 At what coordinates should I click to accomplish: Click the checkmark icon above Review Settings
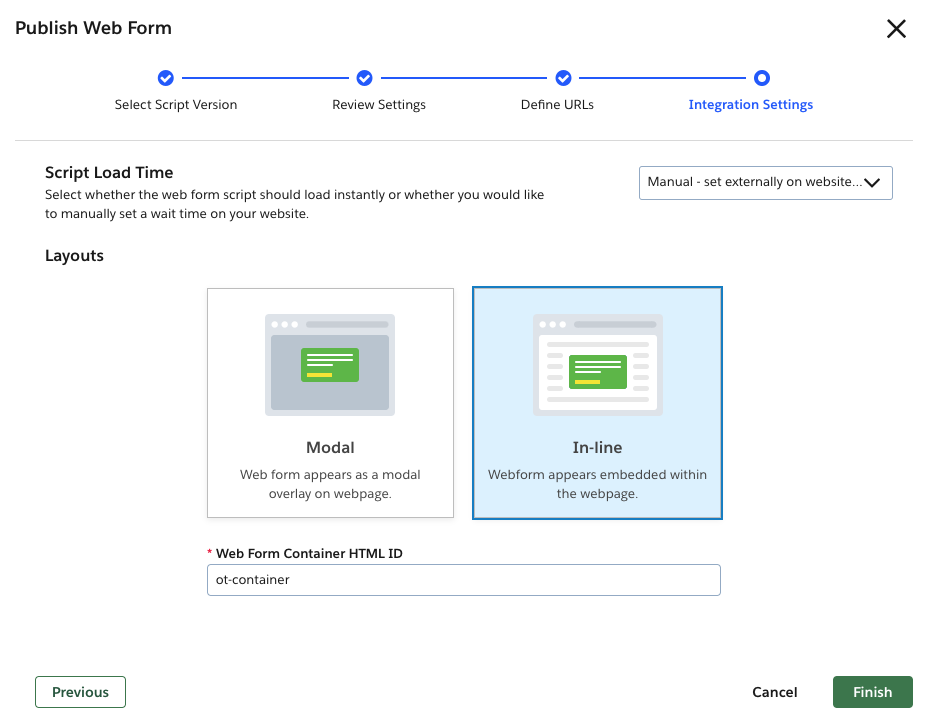(364, 78)
